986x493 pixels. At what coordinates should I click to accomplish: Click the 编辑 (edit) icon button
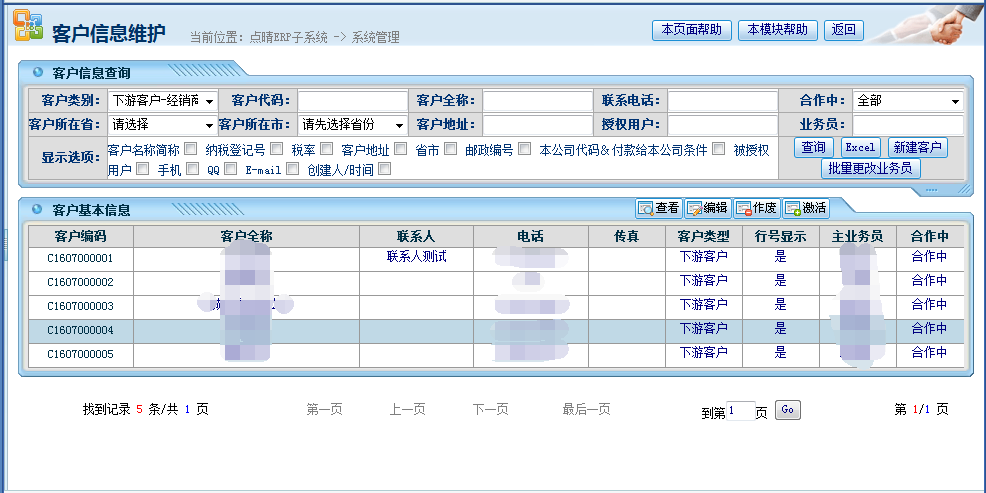pos(707,208)
